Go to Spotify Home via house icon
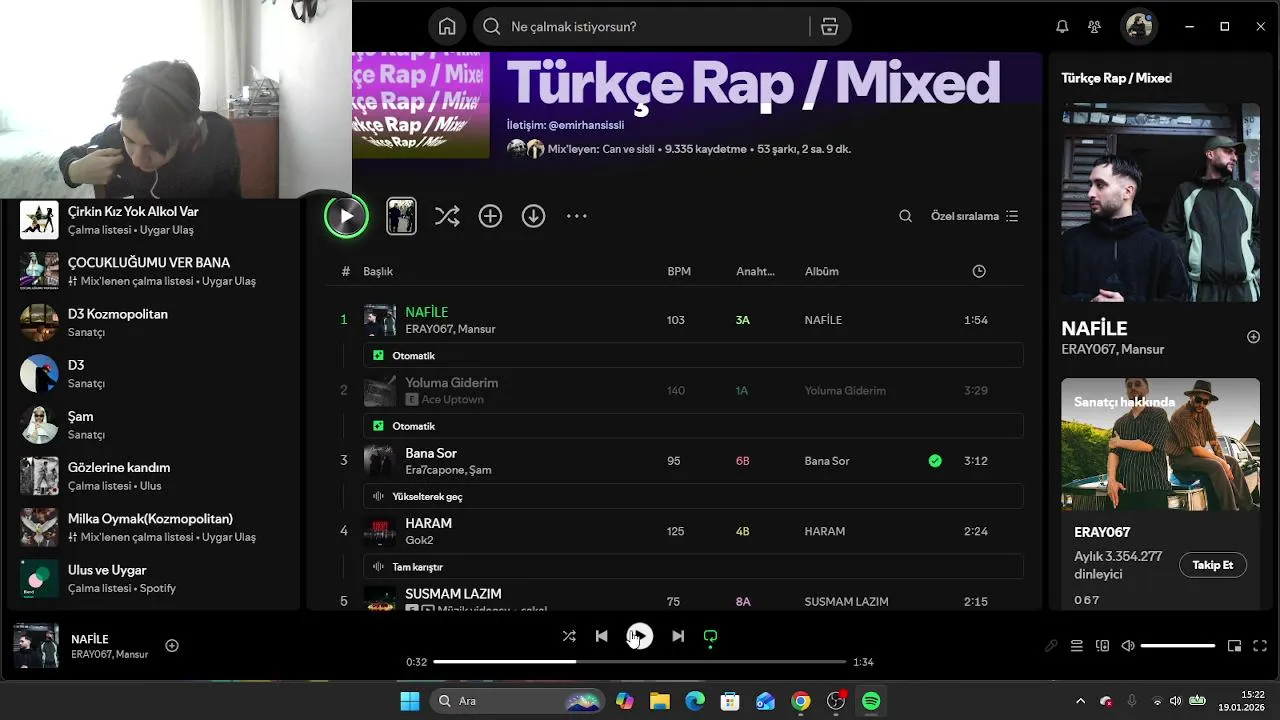This screenshot has width=1280, height=720. [x=447, y=27]
